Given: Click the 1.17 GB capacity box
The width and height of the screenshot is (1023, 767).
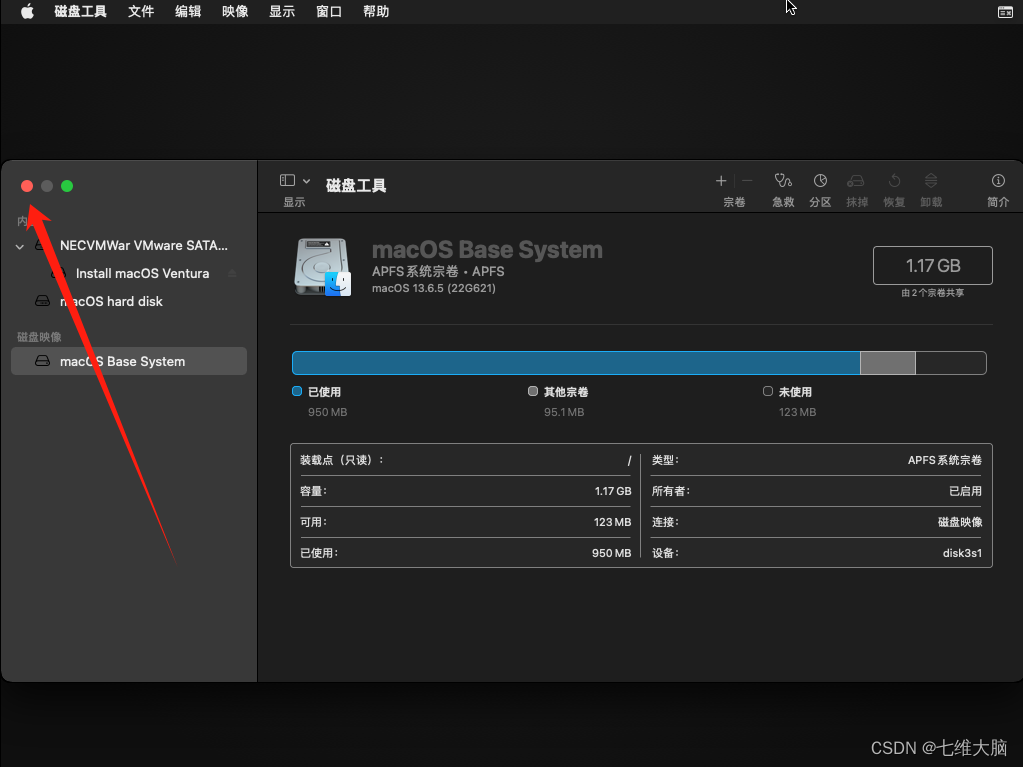Looking at the screenshot, I should 932,265.
